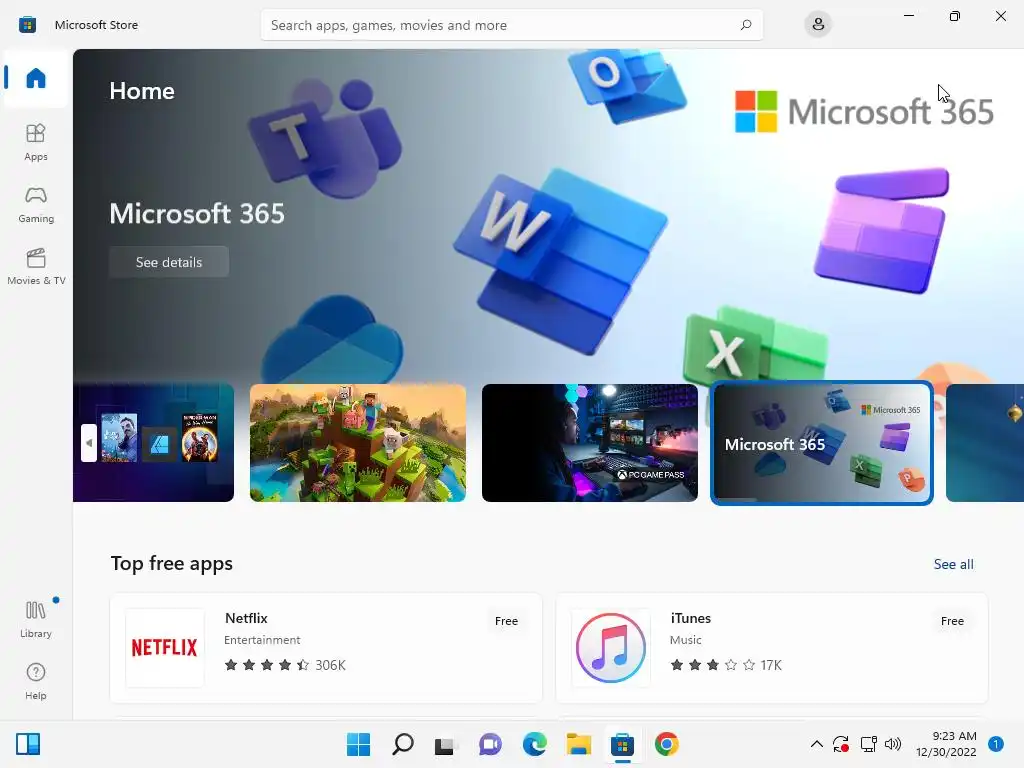Minimize the Microsoft Store window
This screenshot has height=768, width=1024.
coord(908,16)
